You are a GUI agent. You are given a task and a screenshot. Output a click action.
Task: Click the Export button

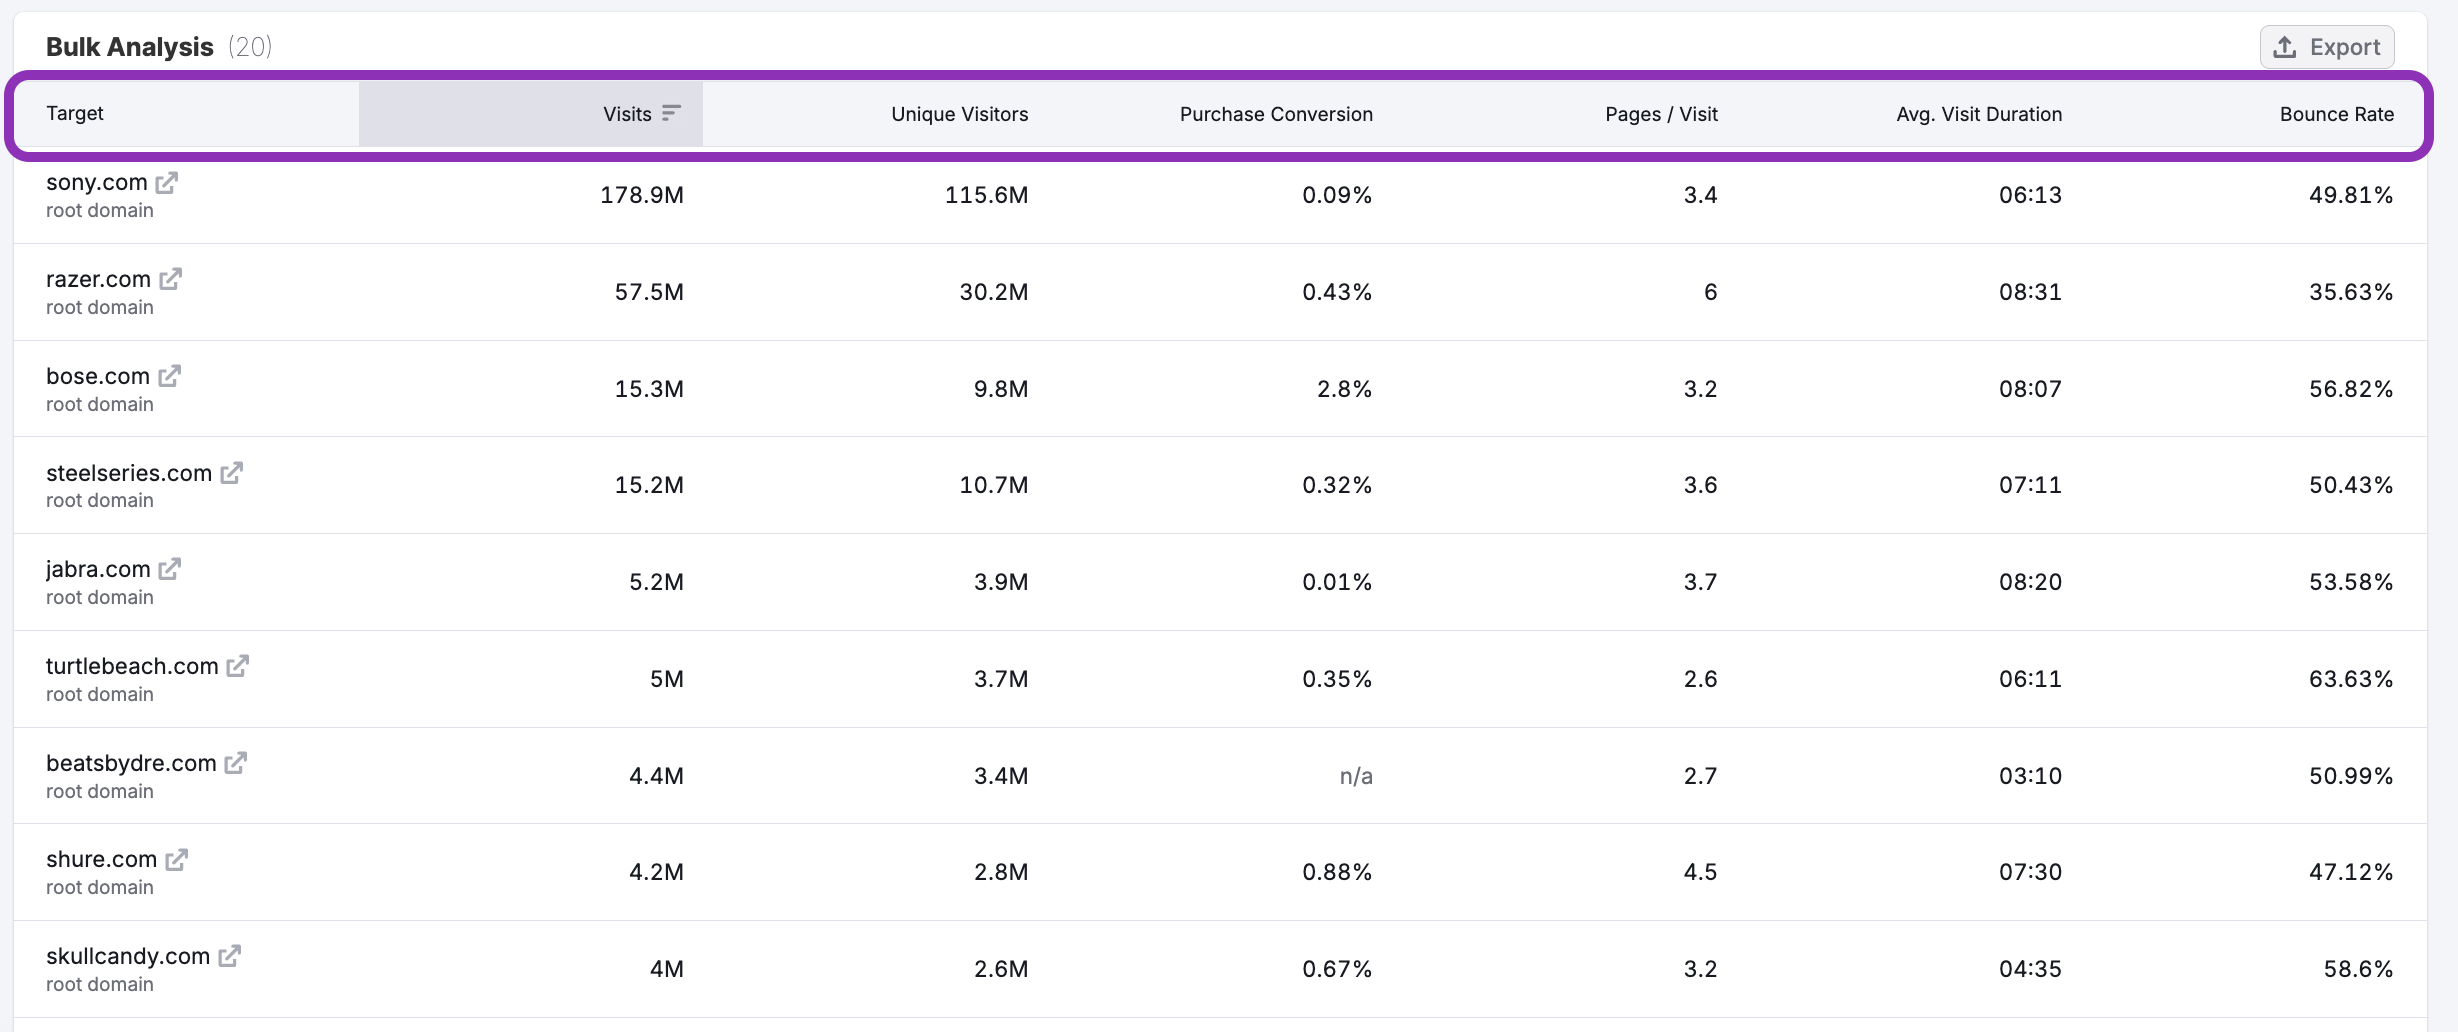click(x=2327, y=46)
